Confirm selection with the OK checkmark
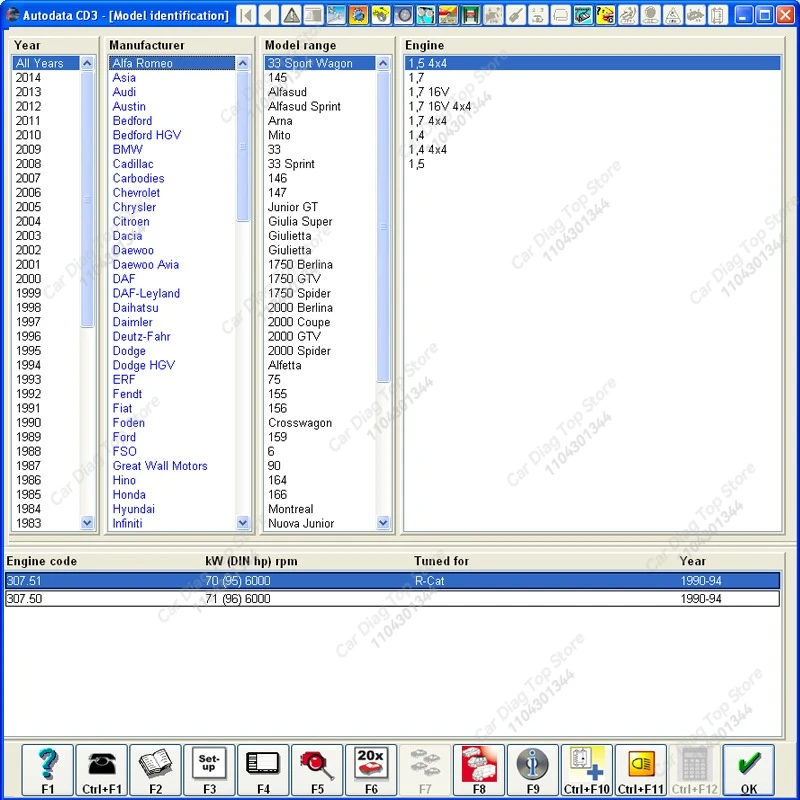 [x=749, y=765]
